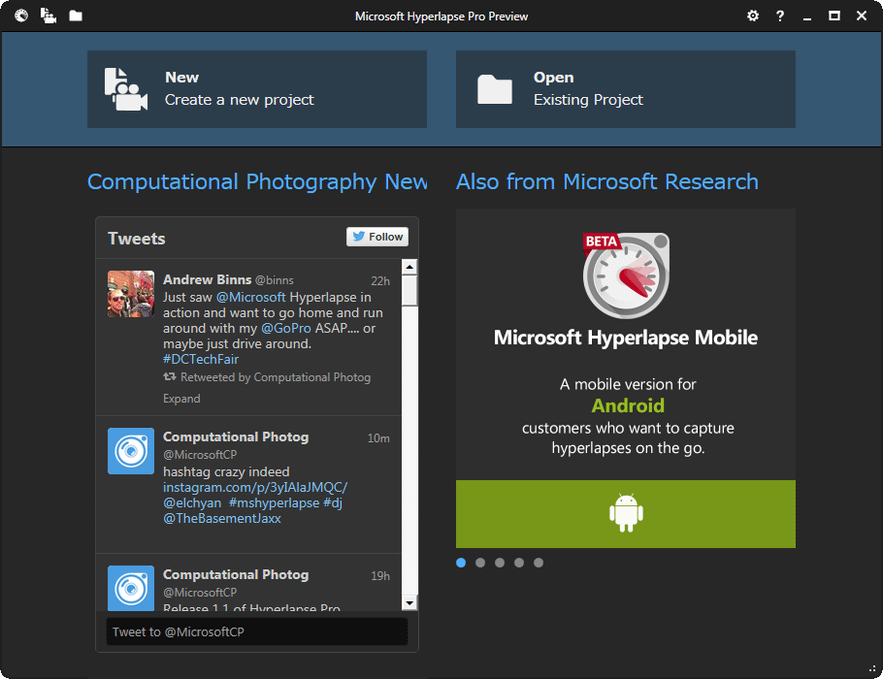Click the tweets scrollbar up arrow
The height and width of the screenshot is (679, 883).
point(409,267)
